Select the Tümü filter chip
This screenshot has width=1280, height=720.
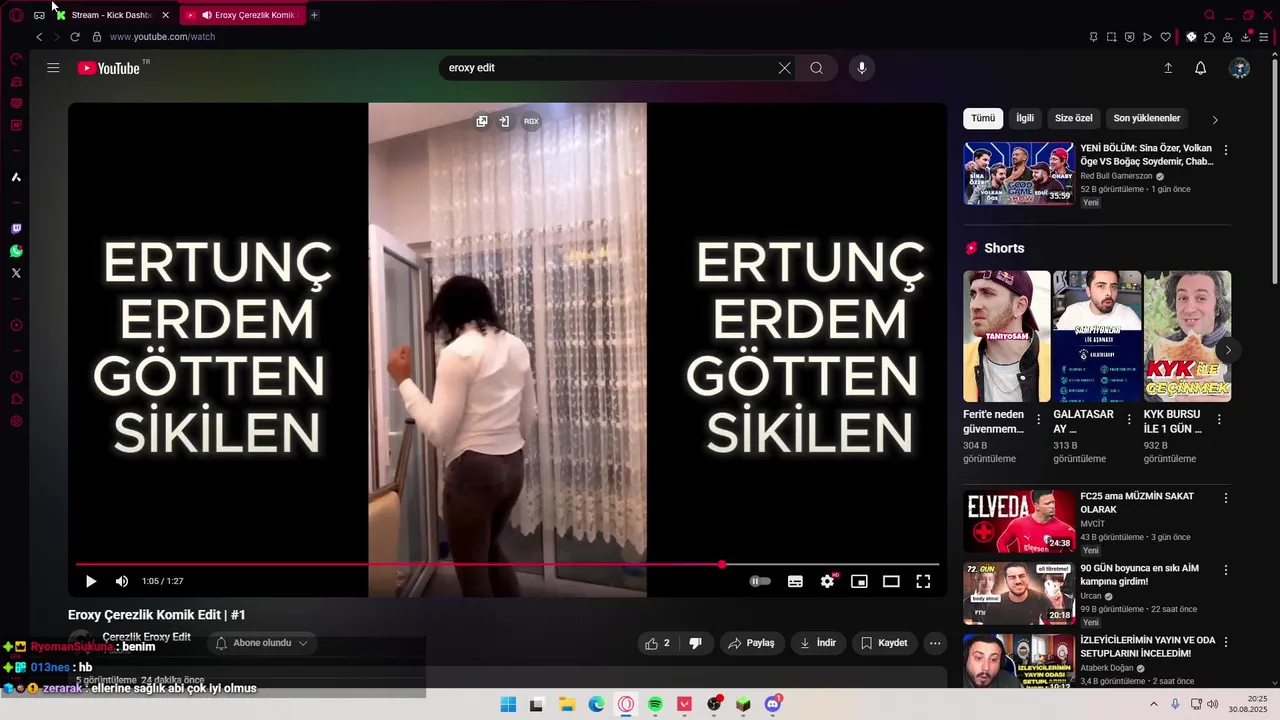click(983, 118)
